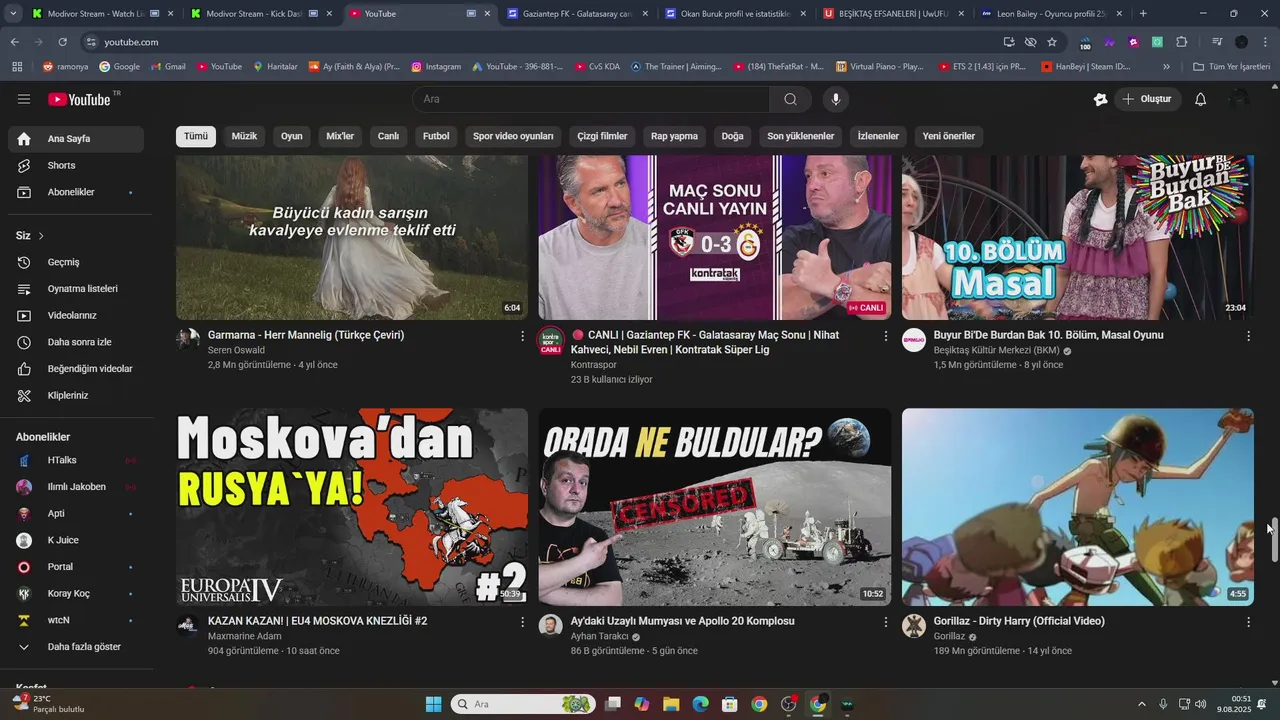This screenshot has width=1280, height=720.
Task: Open File Explorer from taskbar
Action: 671,704
